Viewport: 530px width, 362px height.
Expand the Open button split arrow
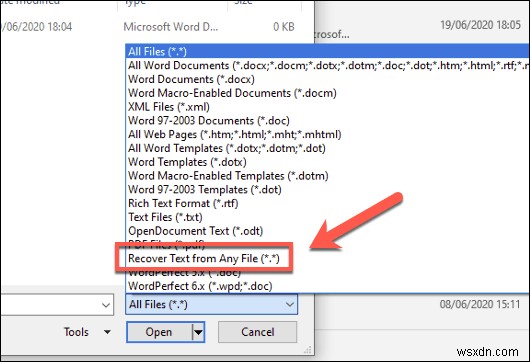(198, 332)
